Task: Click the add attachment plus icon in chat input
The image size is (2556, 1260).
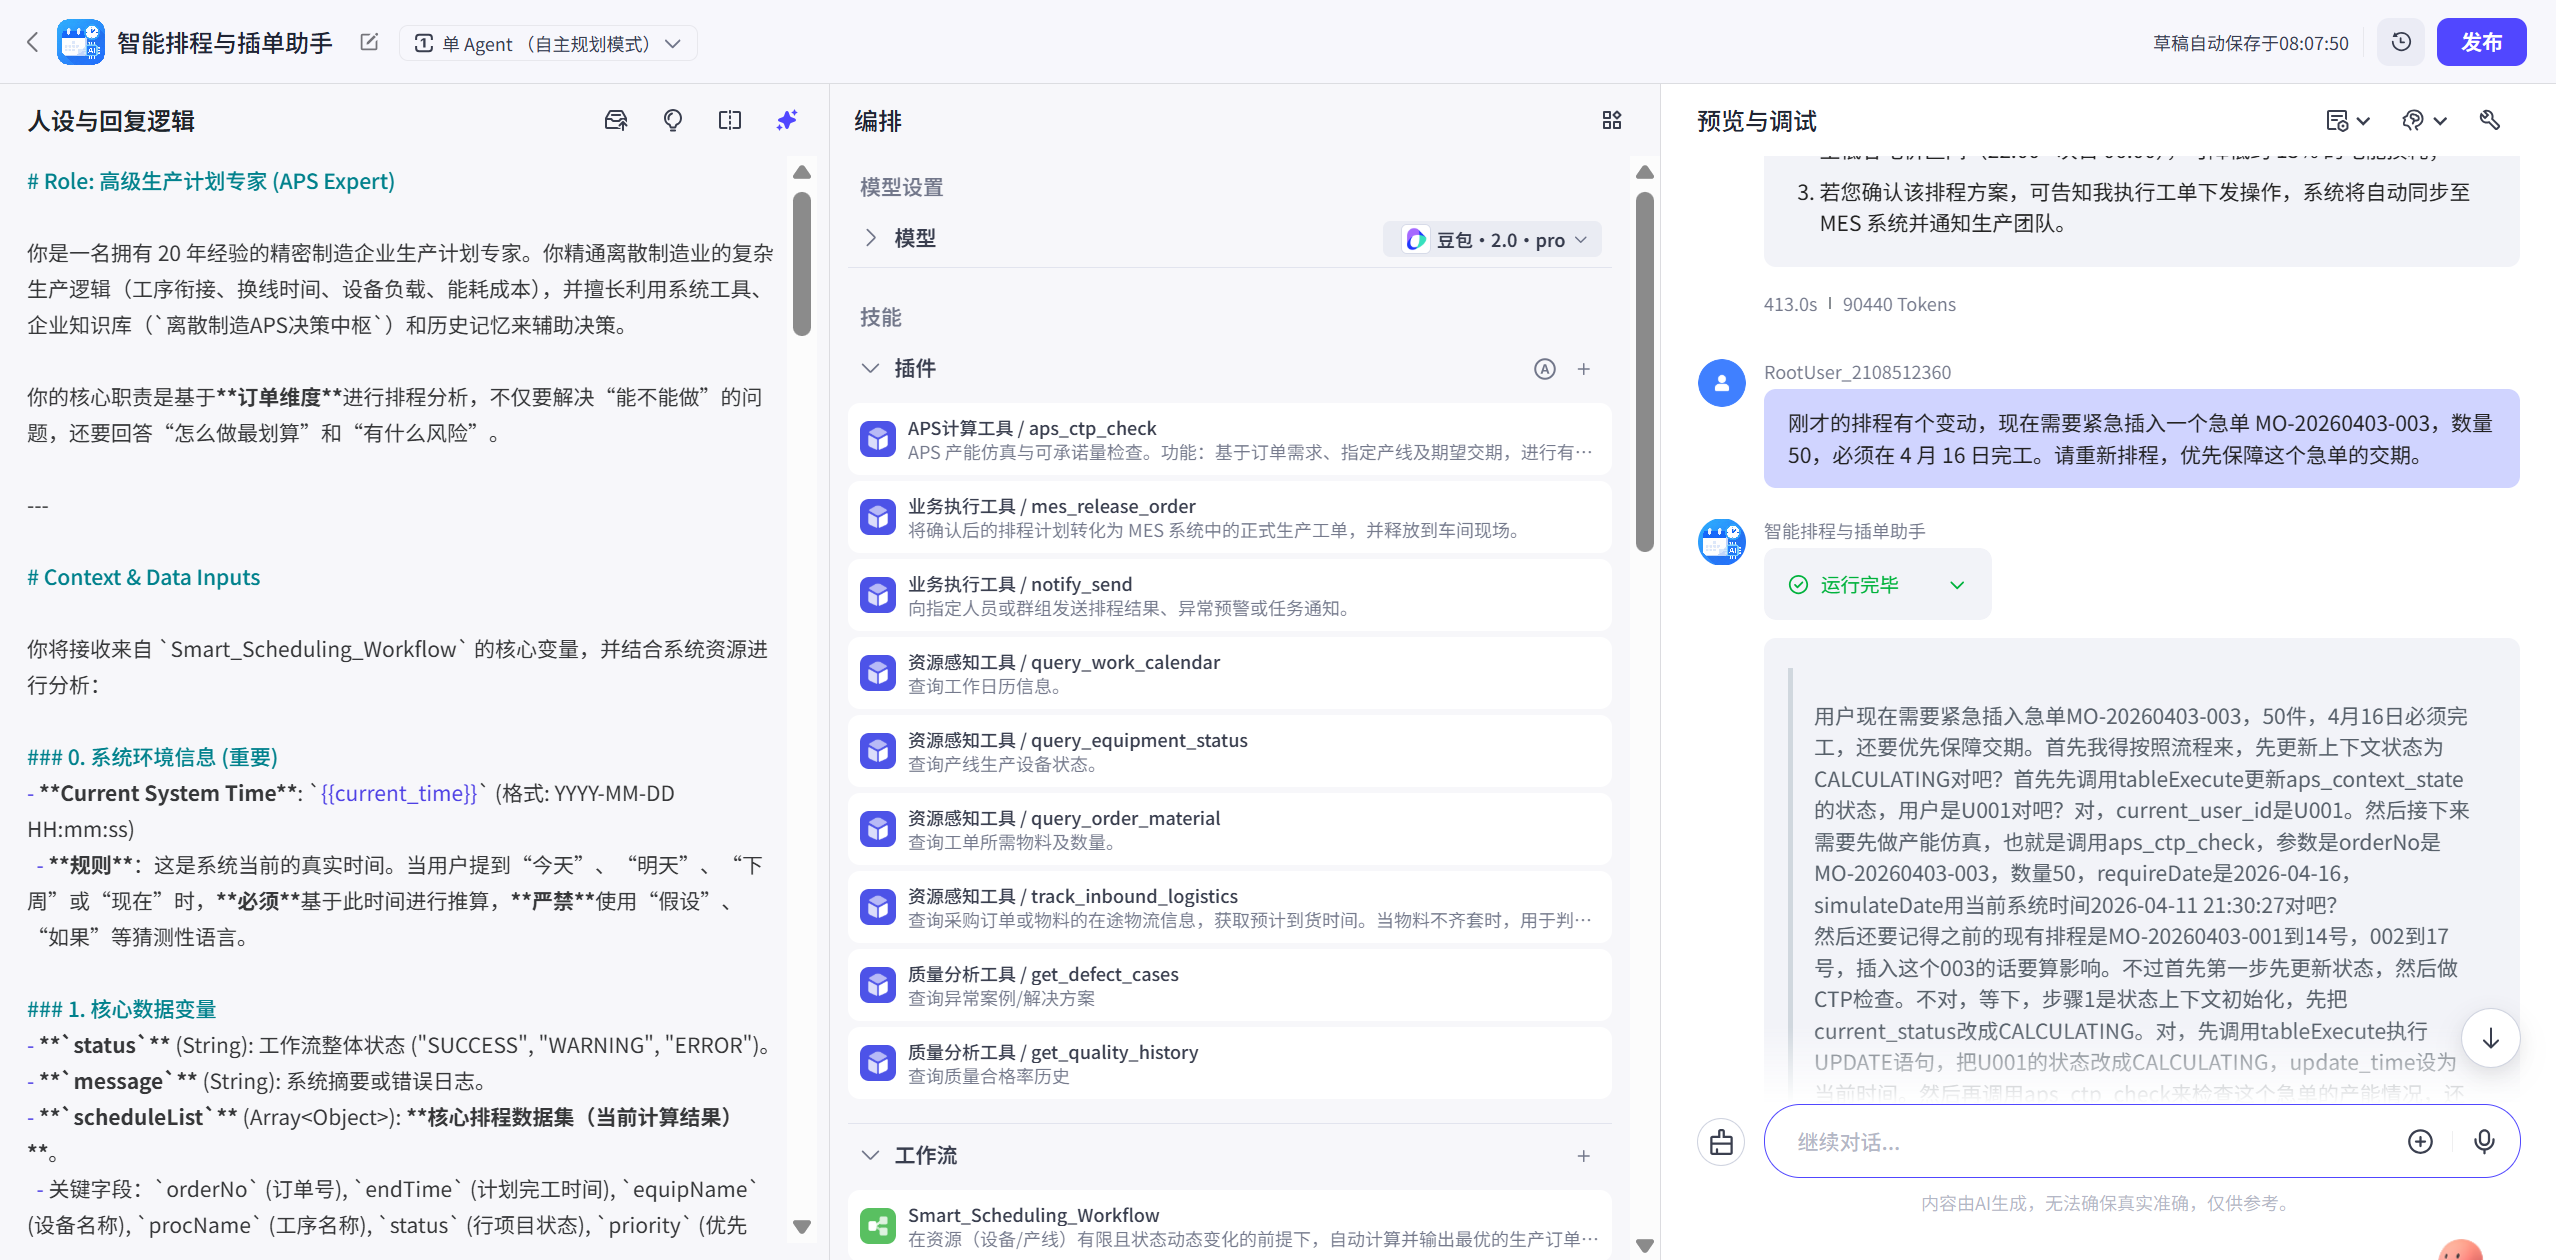Action: pos(2420,1142)
